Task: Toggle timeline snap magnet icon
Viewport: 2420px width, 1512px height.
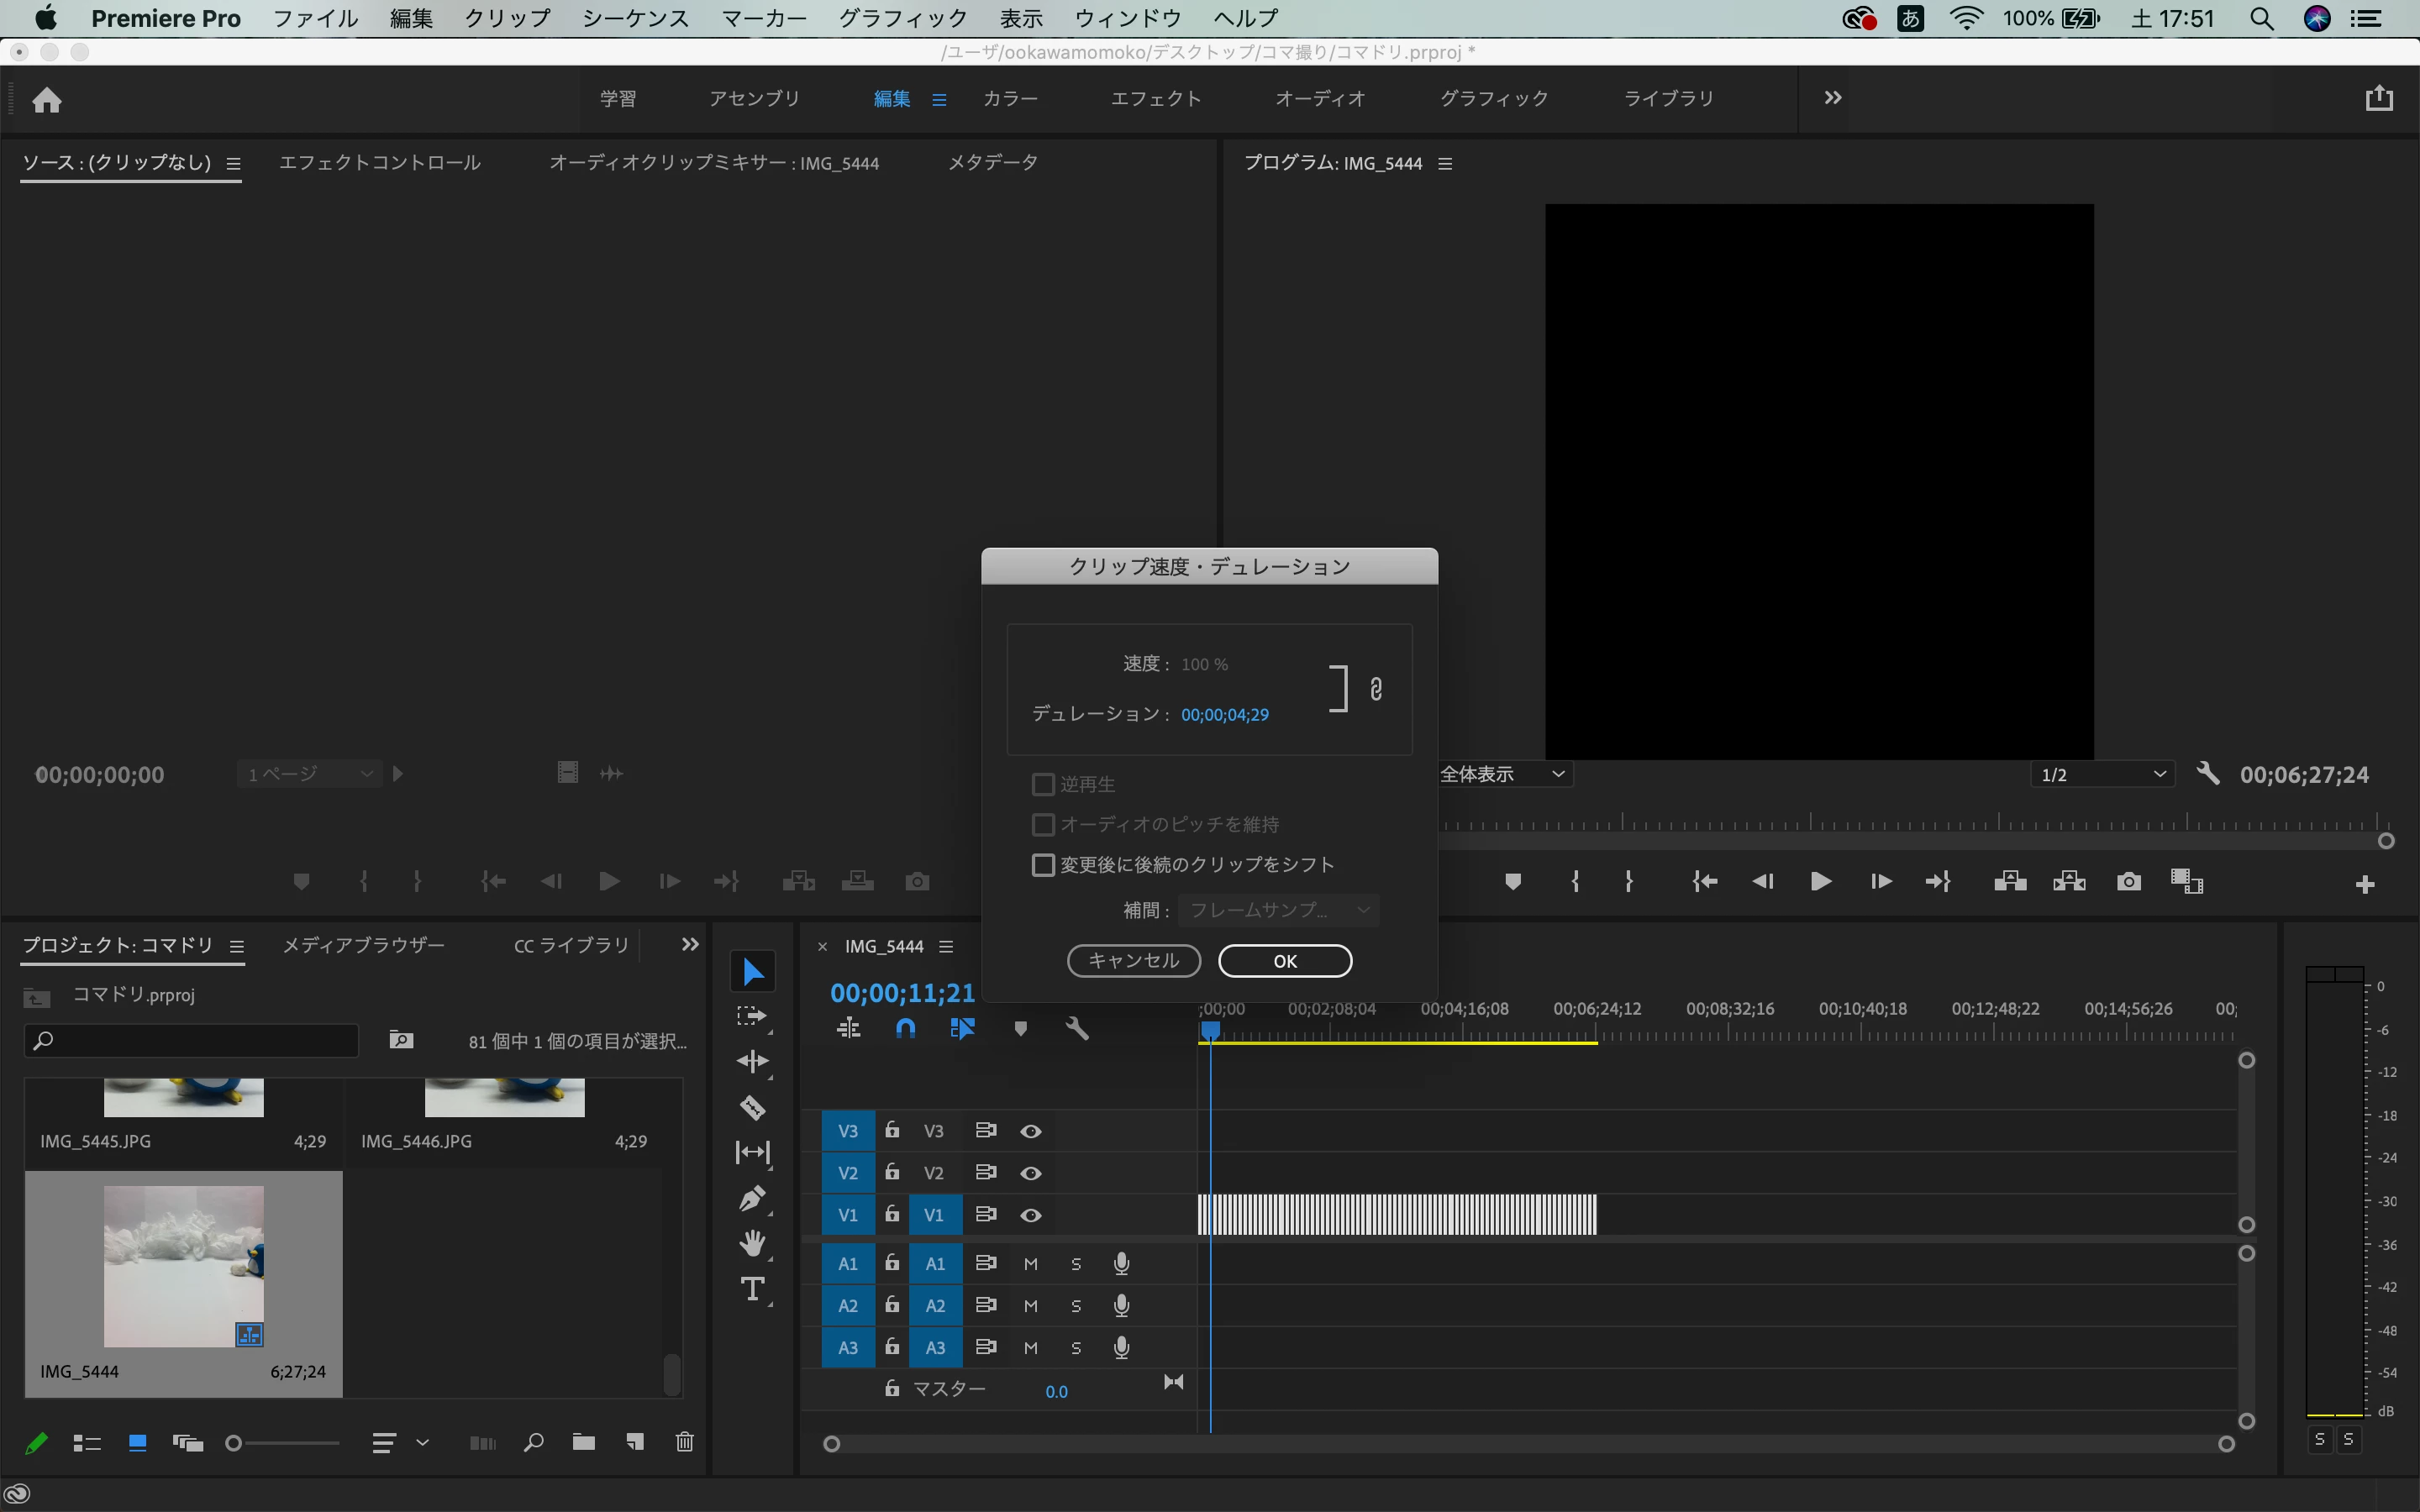Action: coord(905,1028)
